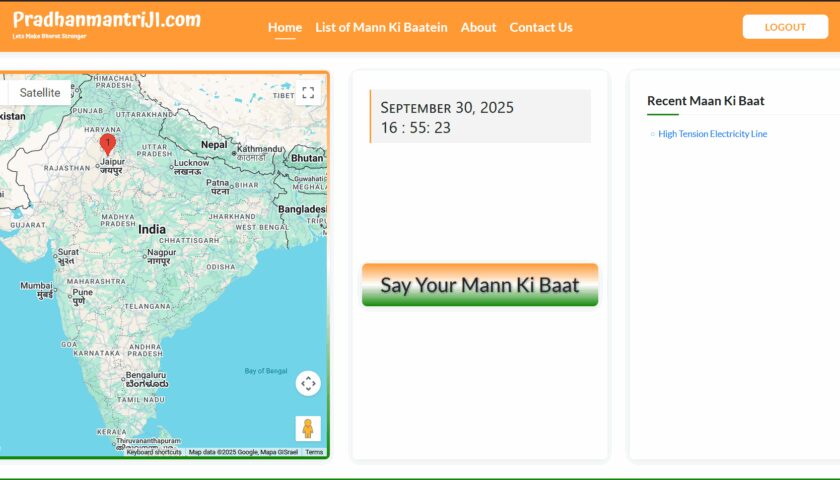Click the Mumbai label on the map
Viewport: 840px width, 480px height.
[x=36, y=286]
